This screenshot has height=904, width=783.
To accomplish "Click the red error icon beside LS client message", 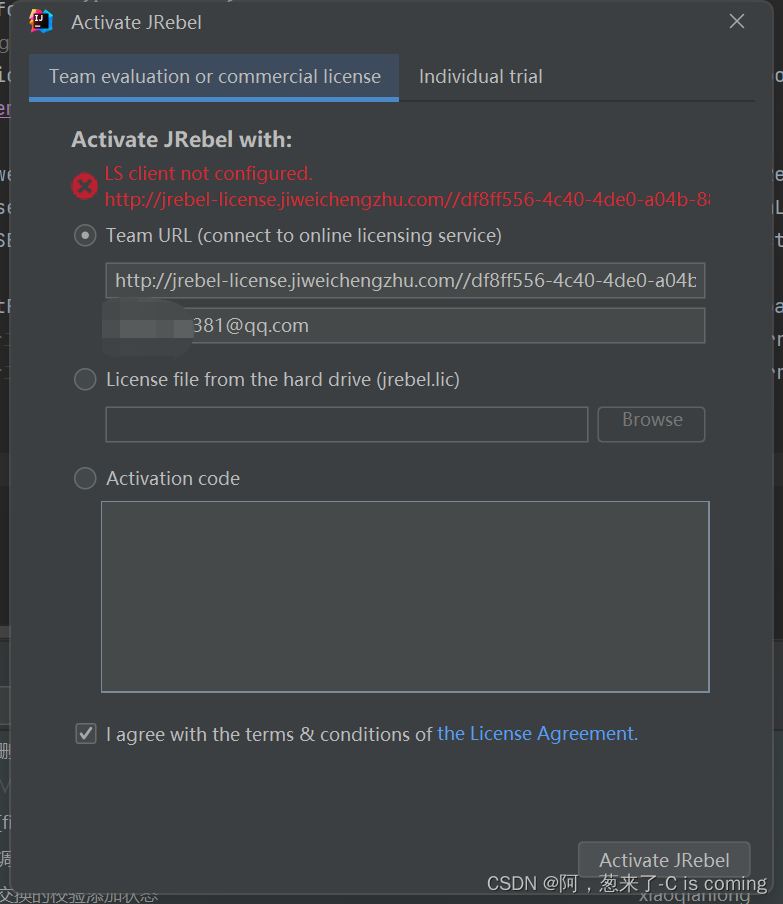I will click(x=85, y=186).
